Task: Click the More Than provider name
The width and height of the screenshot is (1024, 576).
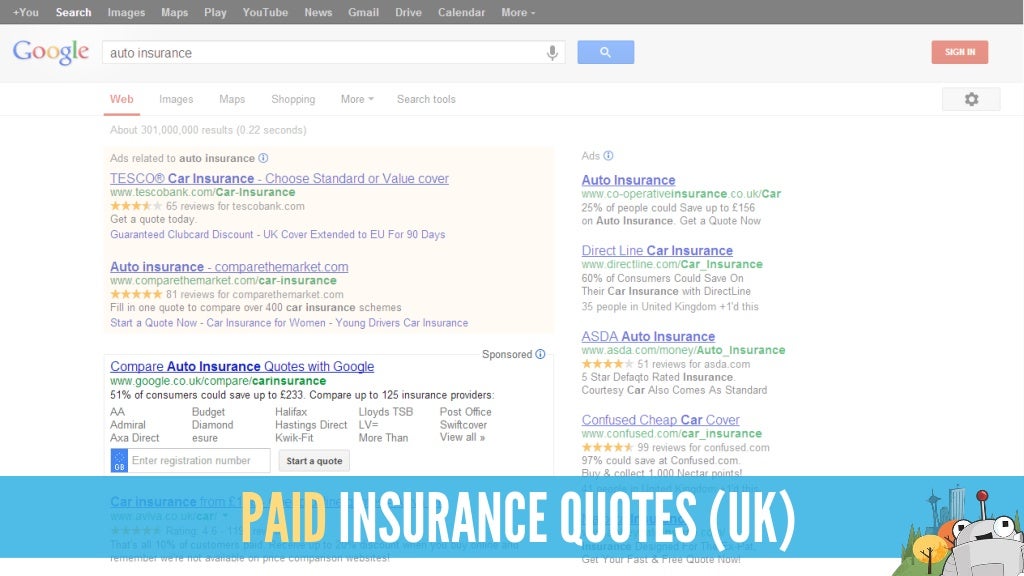Action: tap(383, 438)
